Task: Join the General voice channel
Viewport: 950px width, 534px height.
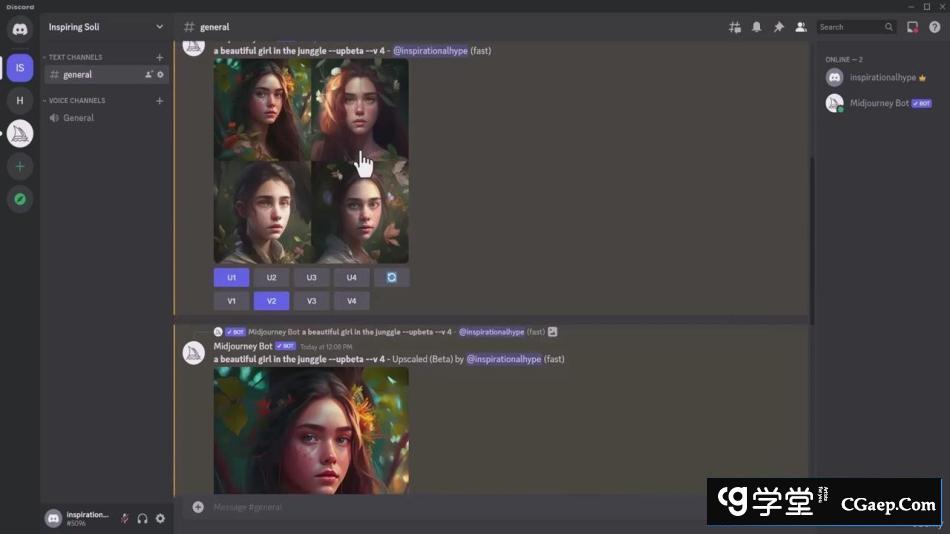Action: pos(79,118)
